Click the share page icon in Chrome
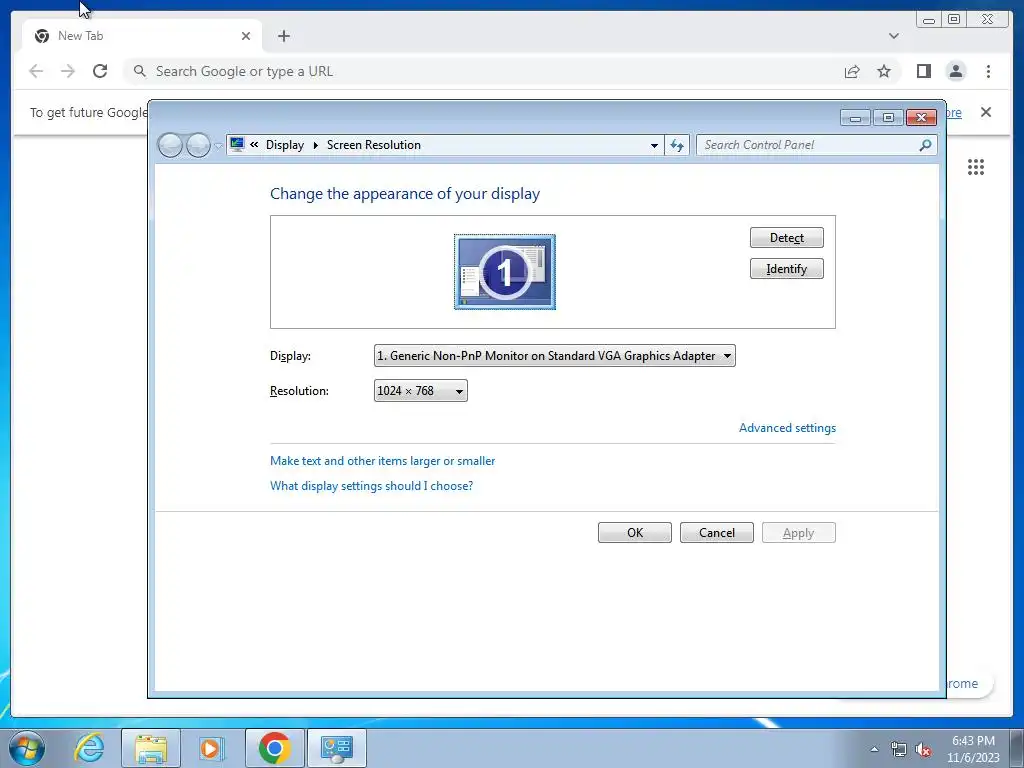Screen dimensions: 1024x768 [852, 71]
